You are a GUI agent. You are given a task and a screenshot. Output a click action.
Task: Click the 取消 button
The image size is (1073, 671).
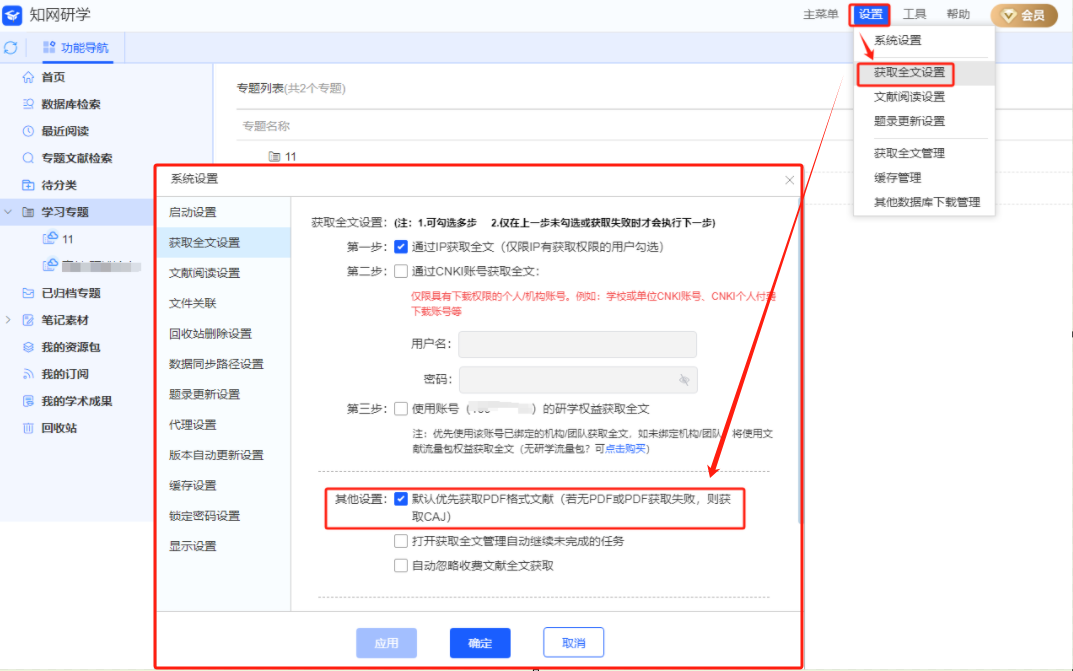(573, 643)
